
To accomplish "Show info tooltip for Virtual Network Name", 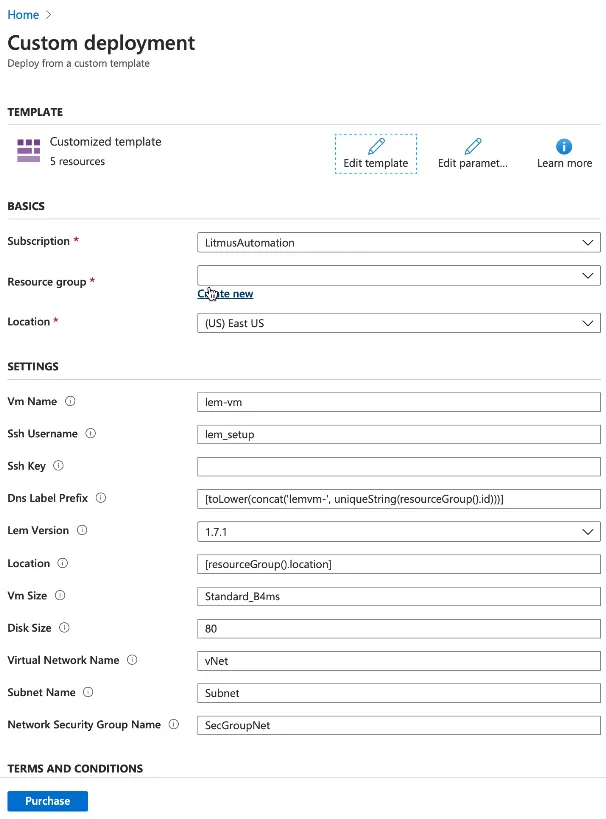I will coord(132,660).
